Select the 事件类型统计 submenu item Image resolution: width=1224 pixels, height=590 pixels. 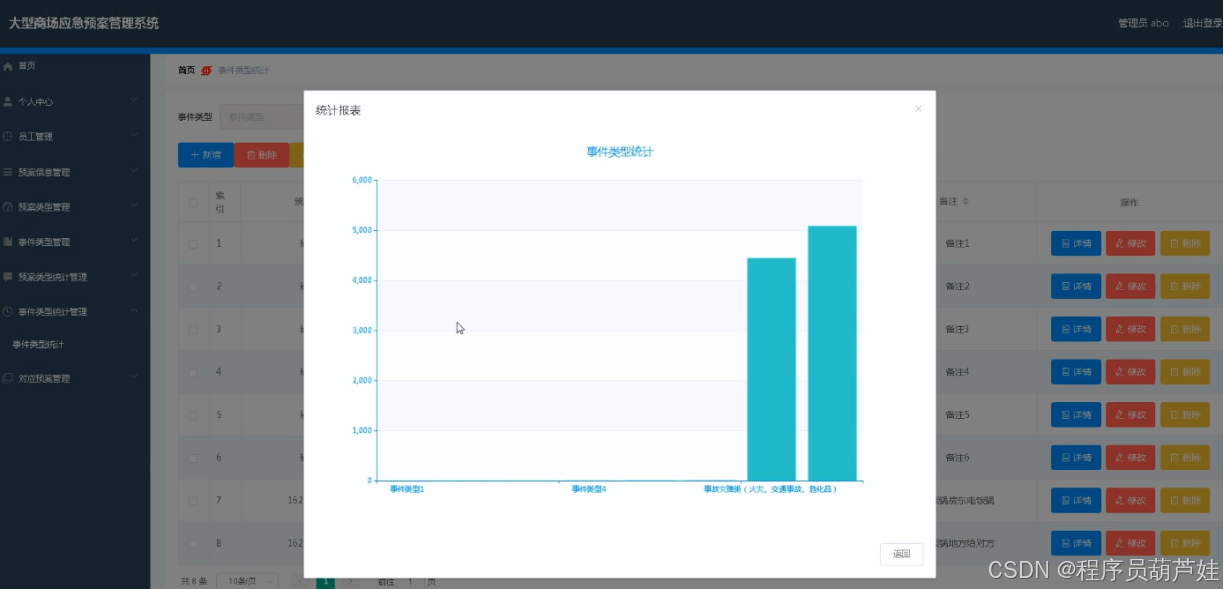(x=38, y=345)
